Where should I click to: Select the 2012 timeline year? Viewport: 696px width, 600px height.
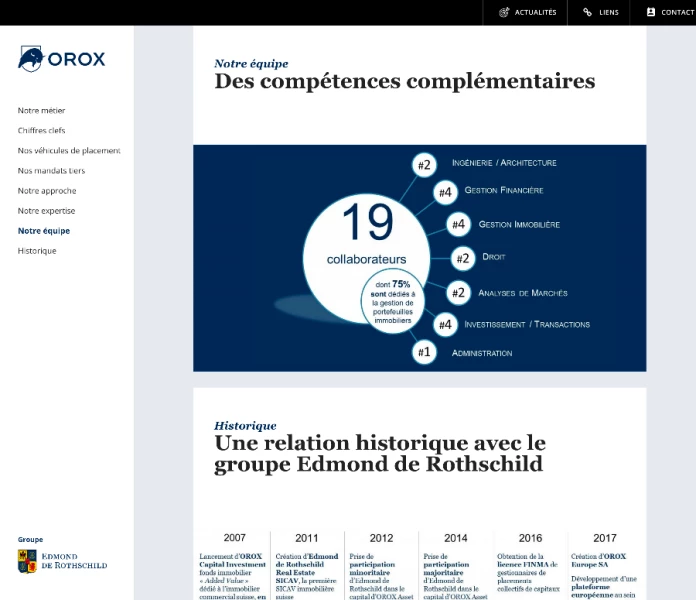pos(381,538)
